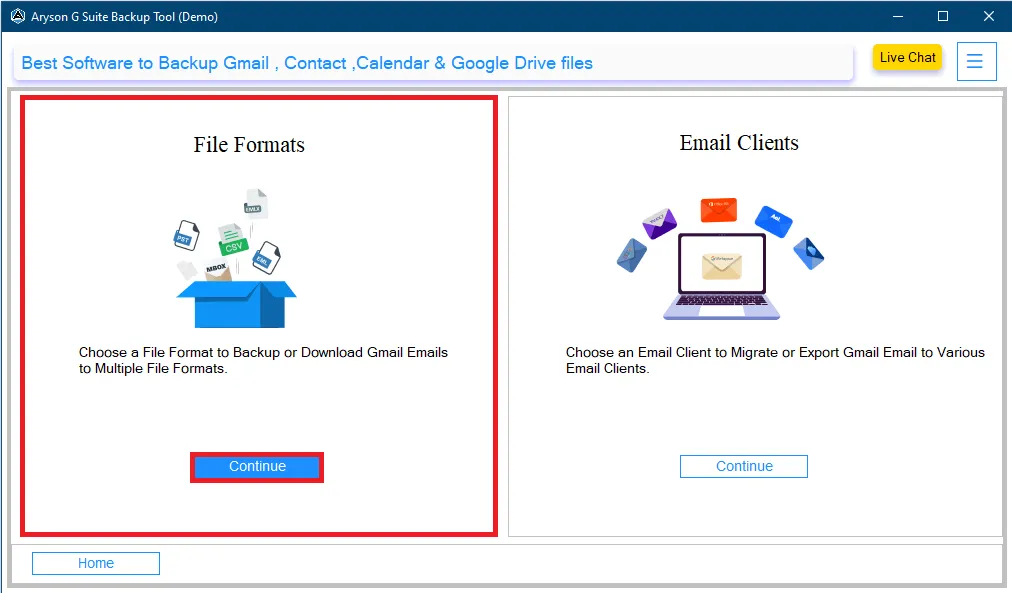
Task: Select the File Formats heading
Action: (x=249, y=145)
